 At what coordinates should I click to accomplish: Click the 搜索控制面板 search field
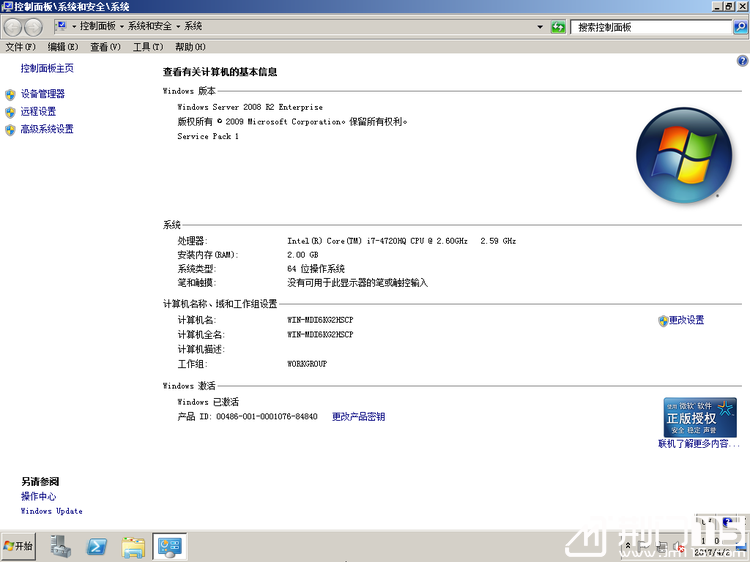coord(651,27)
